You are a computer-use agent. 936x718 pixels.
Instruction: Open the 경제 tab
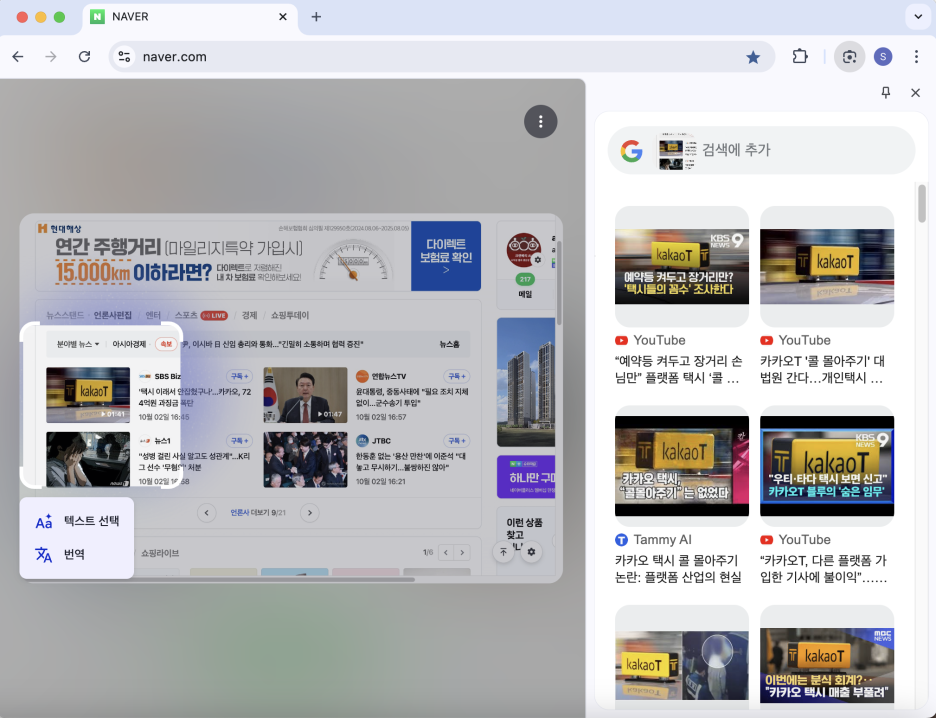249,315
